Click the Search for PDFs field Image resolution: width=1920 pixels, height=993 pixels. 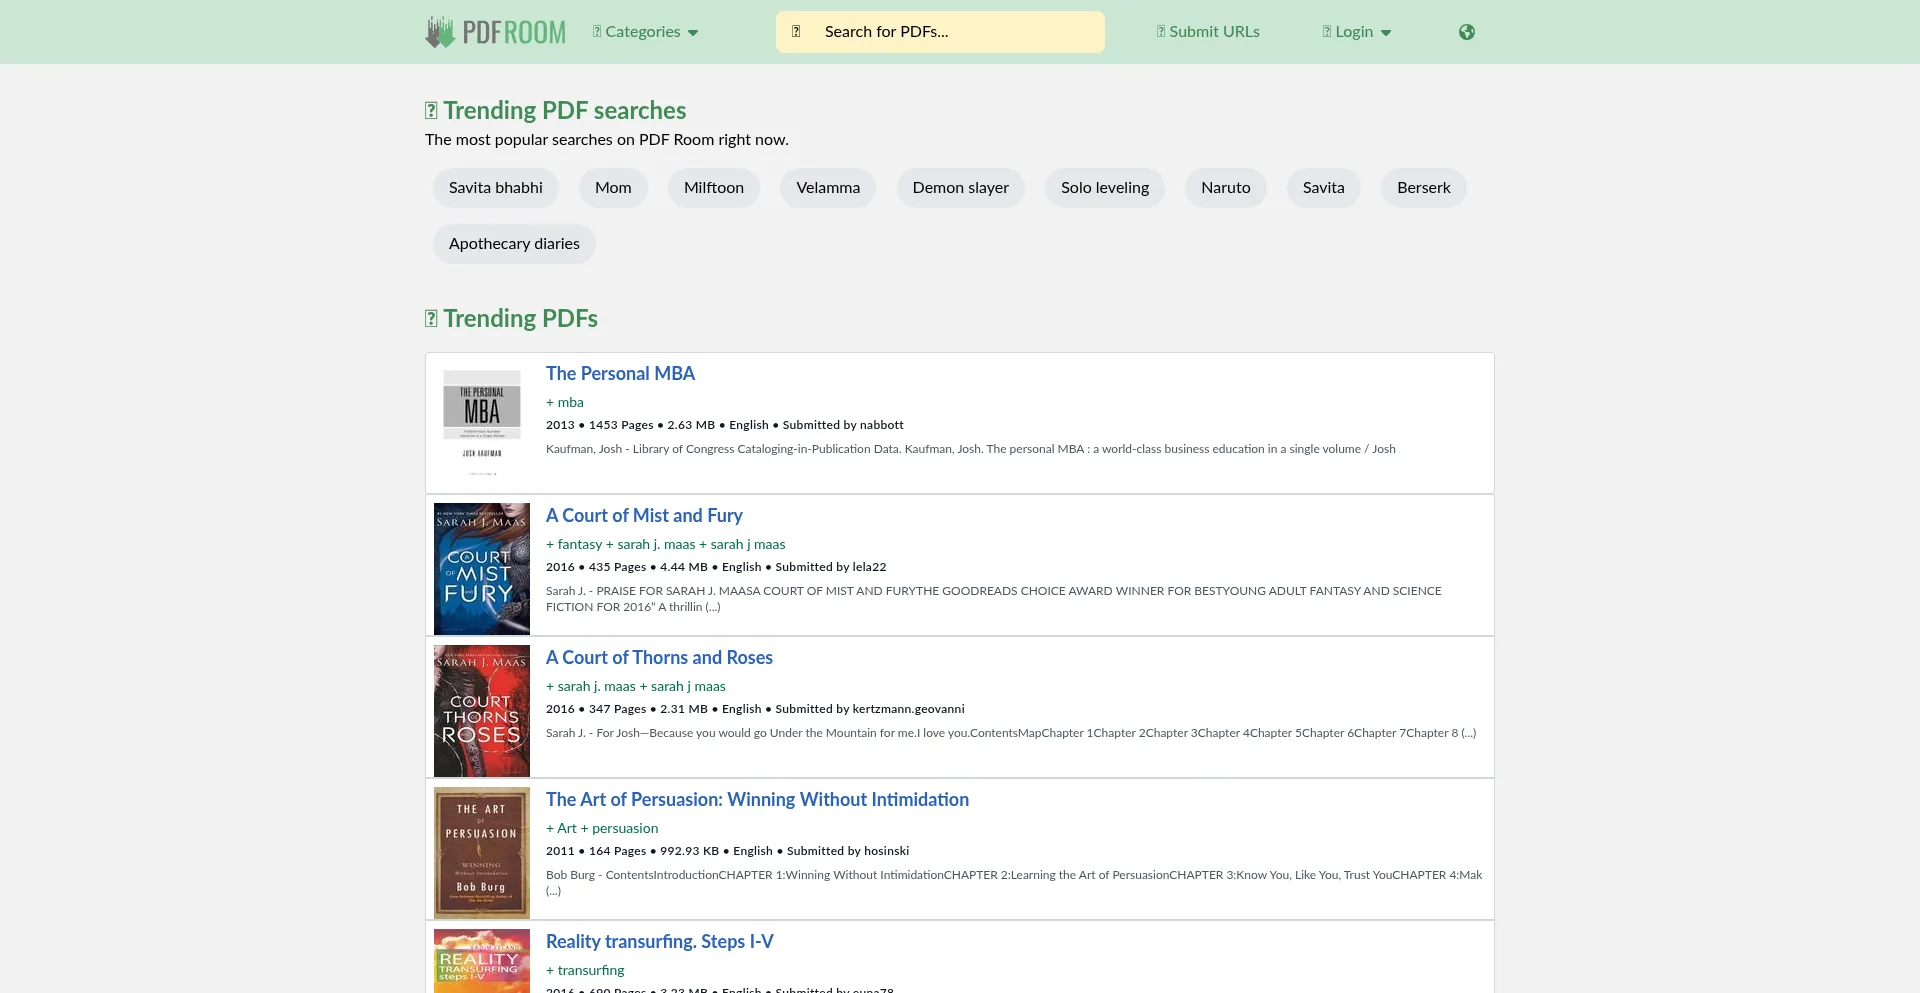(x=955, y=32)
